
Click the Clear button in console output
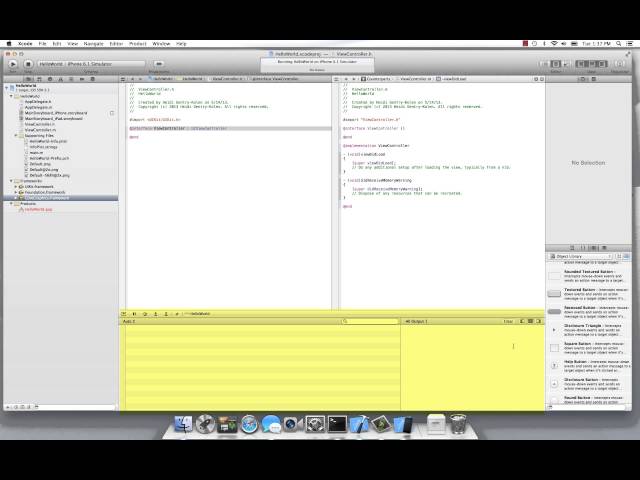click(508, 322)
